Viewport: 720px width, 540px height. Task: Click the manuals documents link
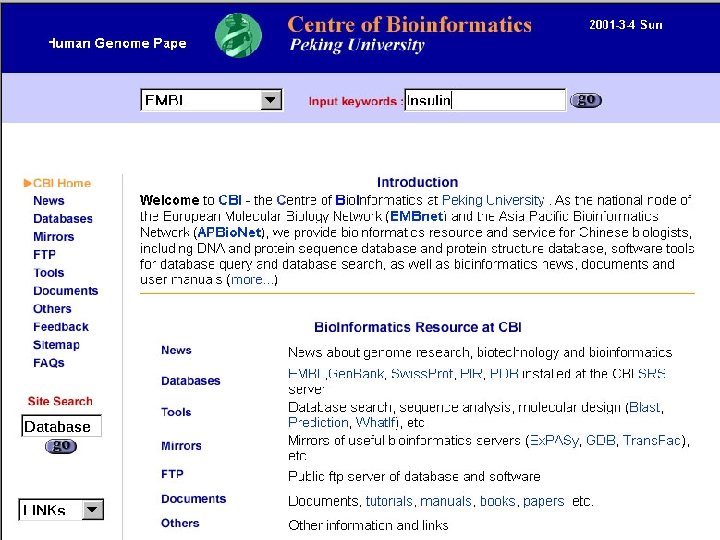click(x=446, y=501)
